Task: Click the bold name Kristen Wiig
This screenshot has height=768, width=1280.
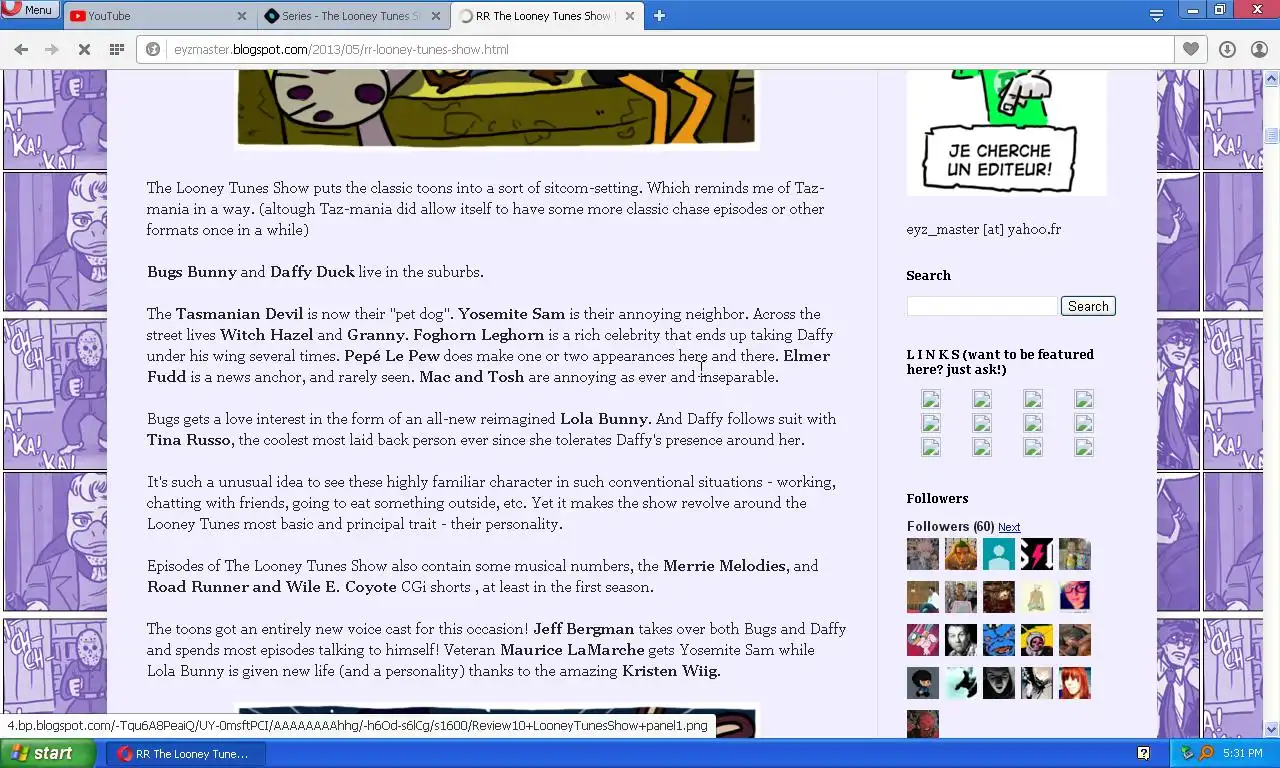Action: [671, 671]
